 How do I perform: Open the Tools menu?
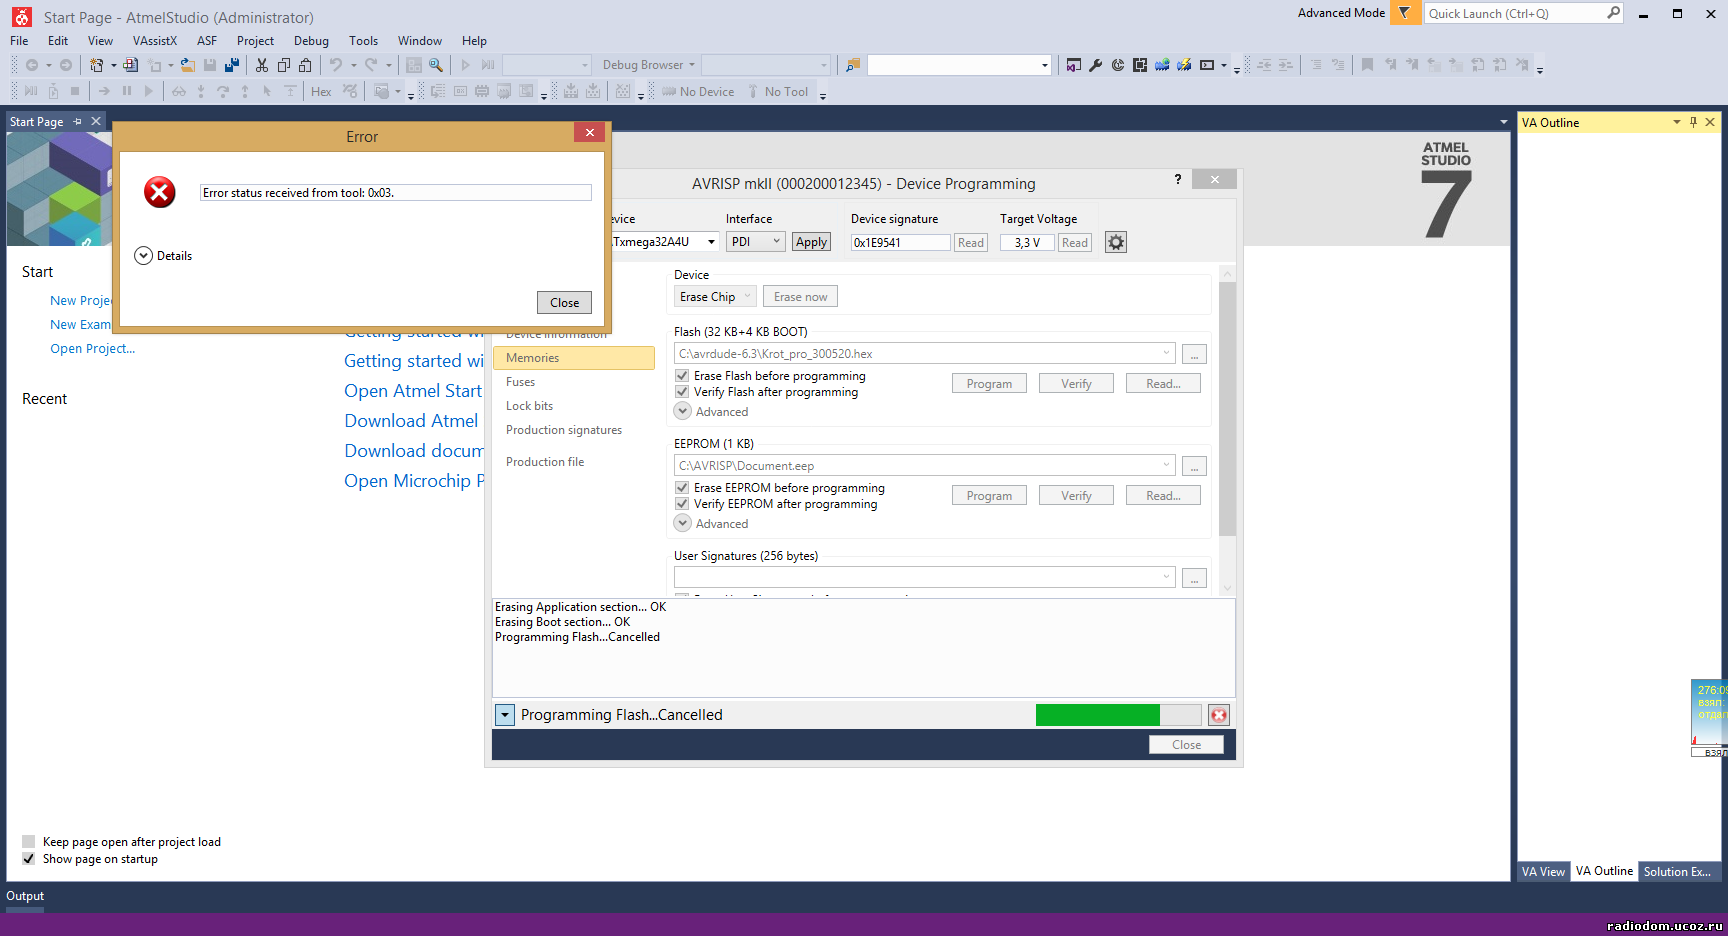tap(363, 41)
